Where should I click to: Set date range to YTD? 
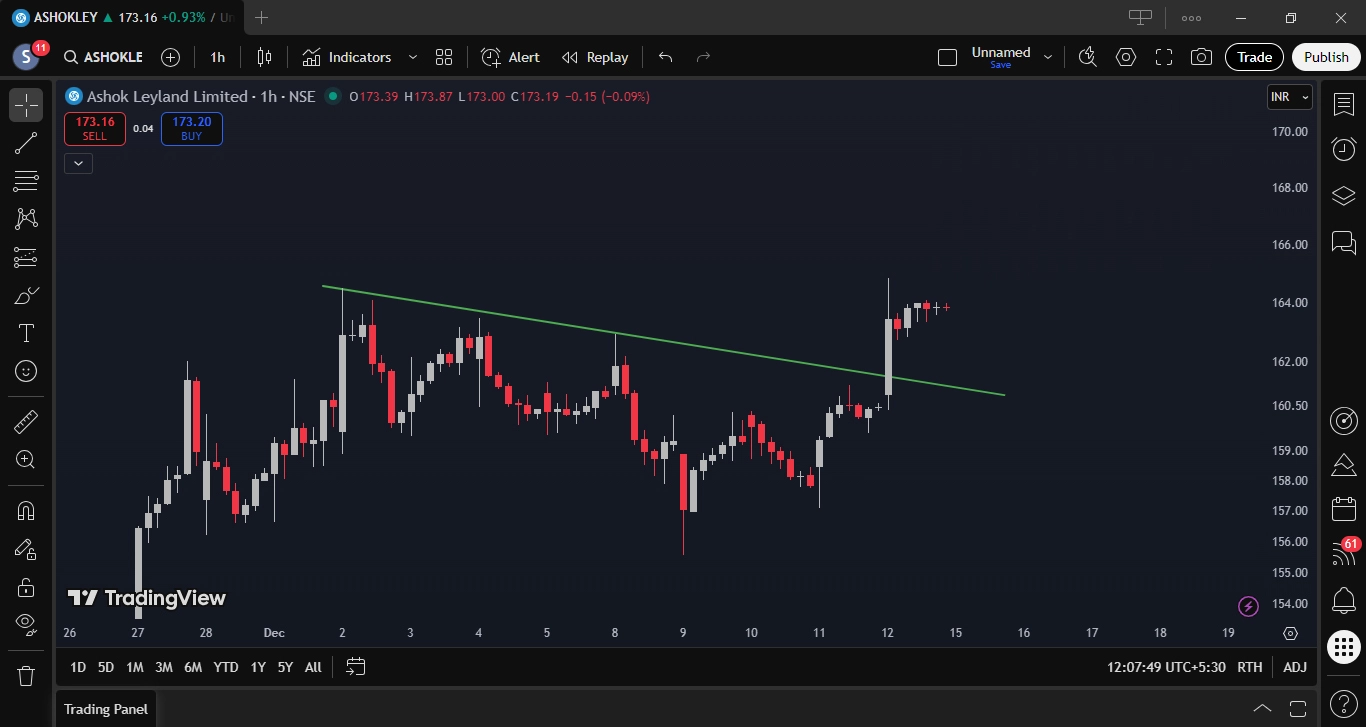click(x=226, y=667)
